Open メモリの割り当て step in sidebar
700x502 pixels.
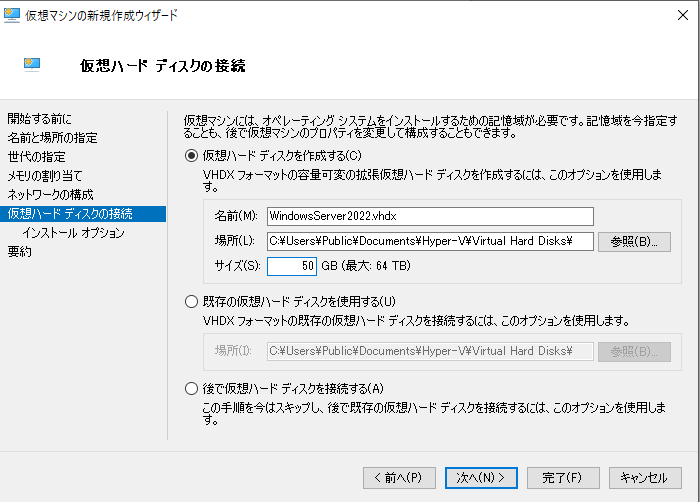[45, 176]
